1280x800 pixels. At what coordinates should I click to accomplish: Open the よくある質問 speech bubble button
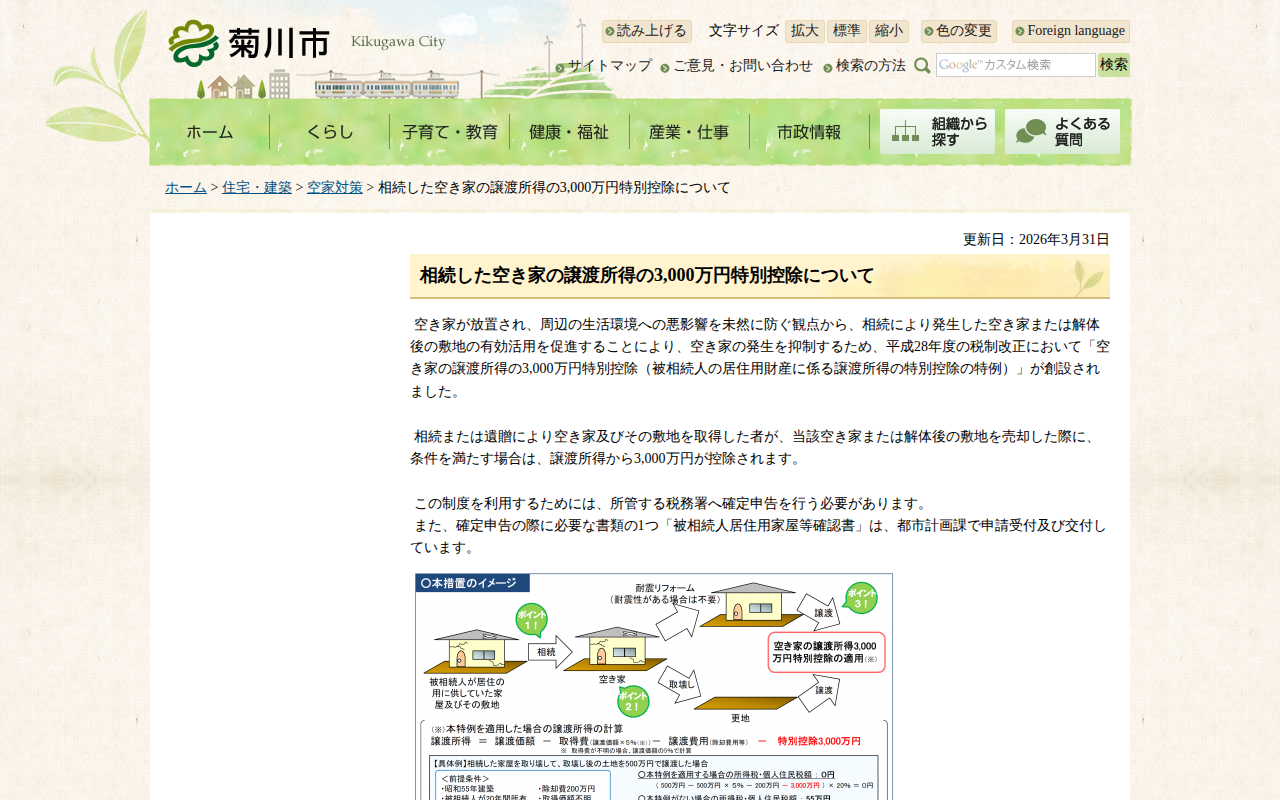[x=1062, y=132]
